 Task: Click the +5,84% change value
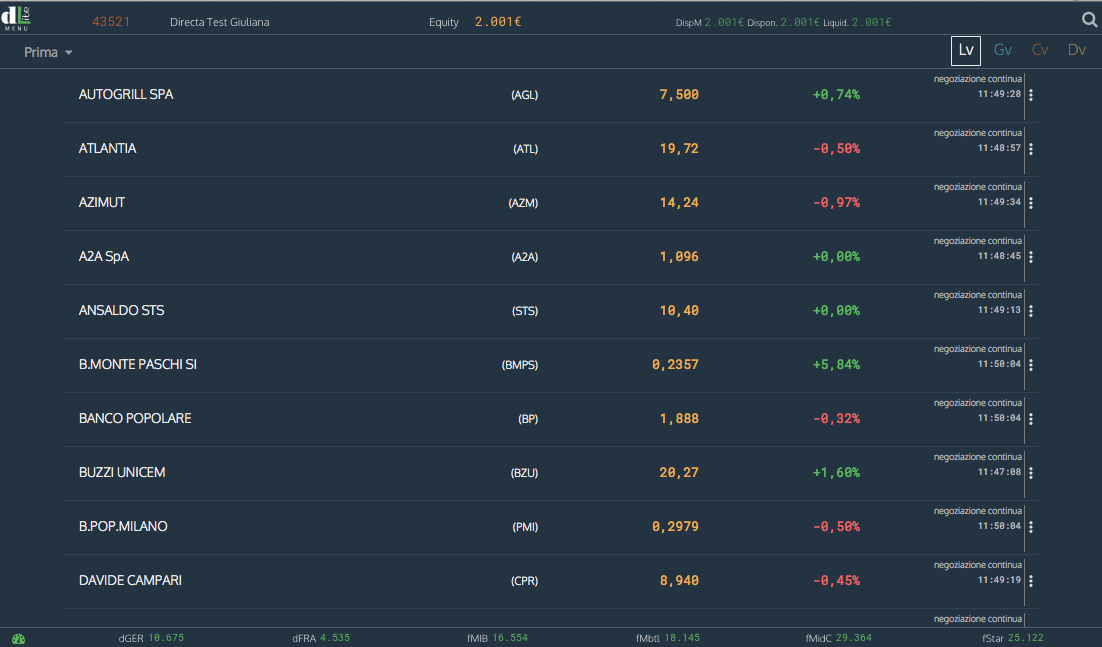click(836, 365)
